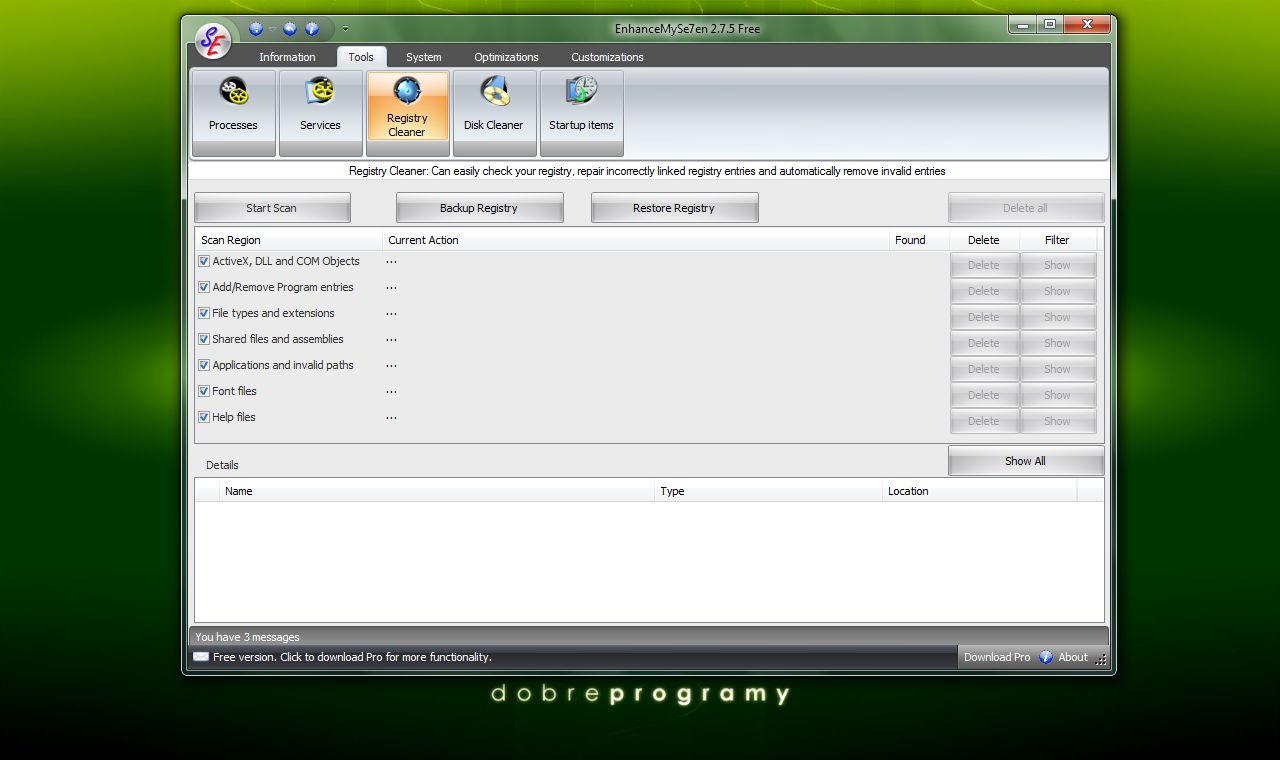The width and height of the screenshot is (1280, 760).
Task: Click Delete for File types and extensions
Action: pos(984,317)
